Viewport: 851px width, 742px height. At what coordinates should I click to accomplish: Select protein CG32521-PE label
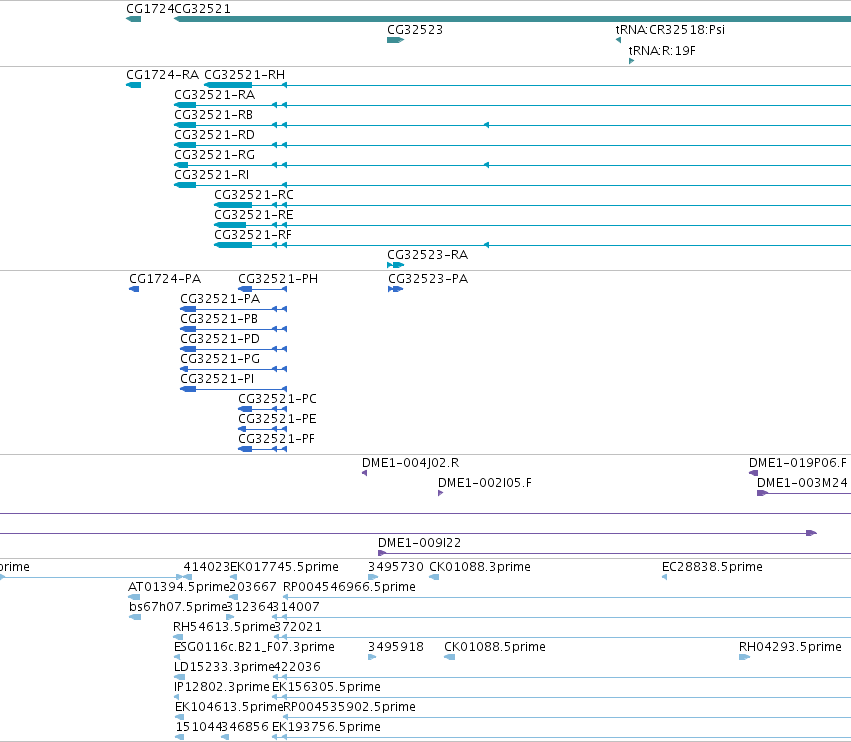point(277,419)
